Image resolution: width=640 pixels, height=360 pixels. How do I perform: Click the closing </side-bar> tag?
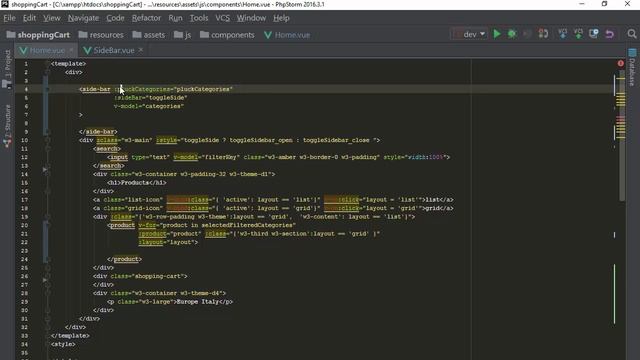point(98,132)
